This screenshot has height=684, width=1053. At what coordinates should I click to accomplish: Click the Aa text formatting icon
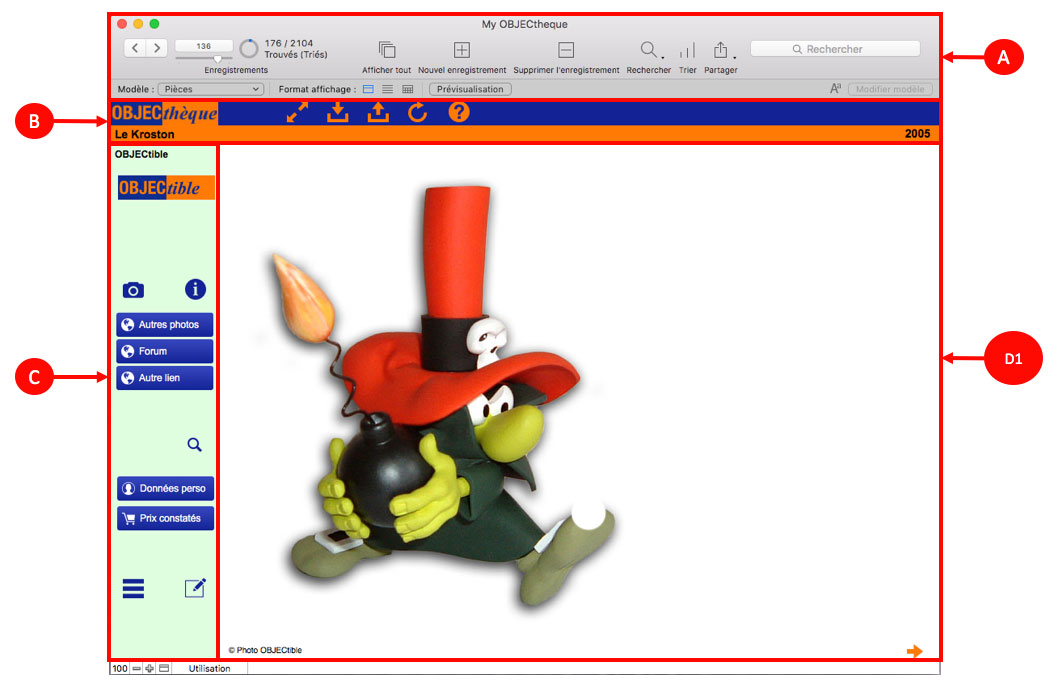[835, 89]
